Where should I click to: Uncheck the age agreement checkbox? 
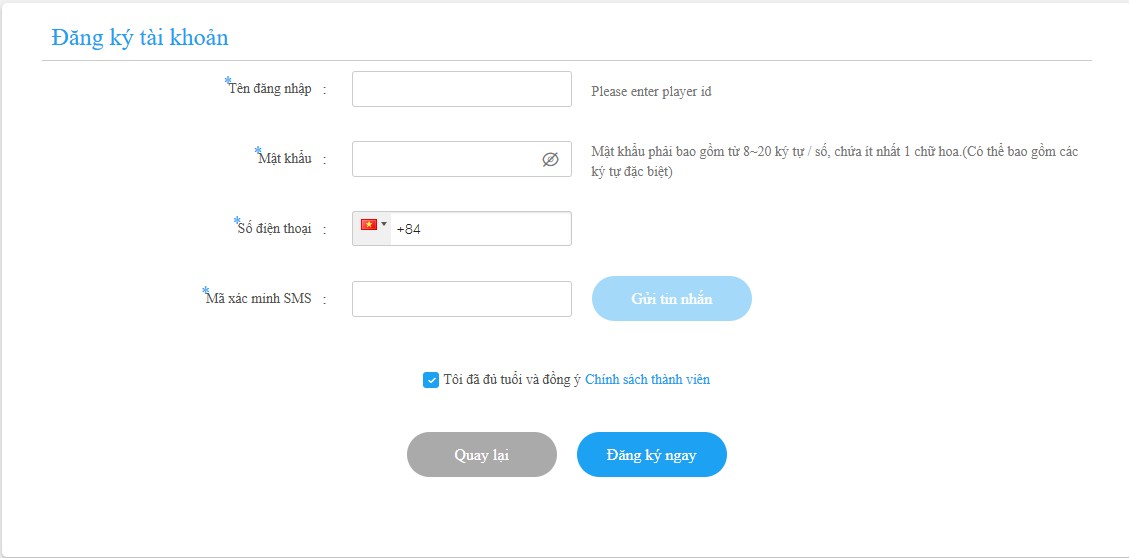coord(431,380)
